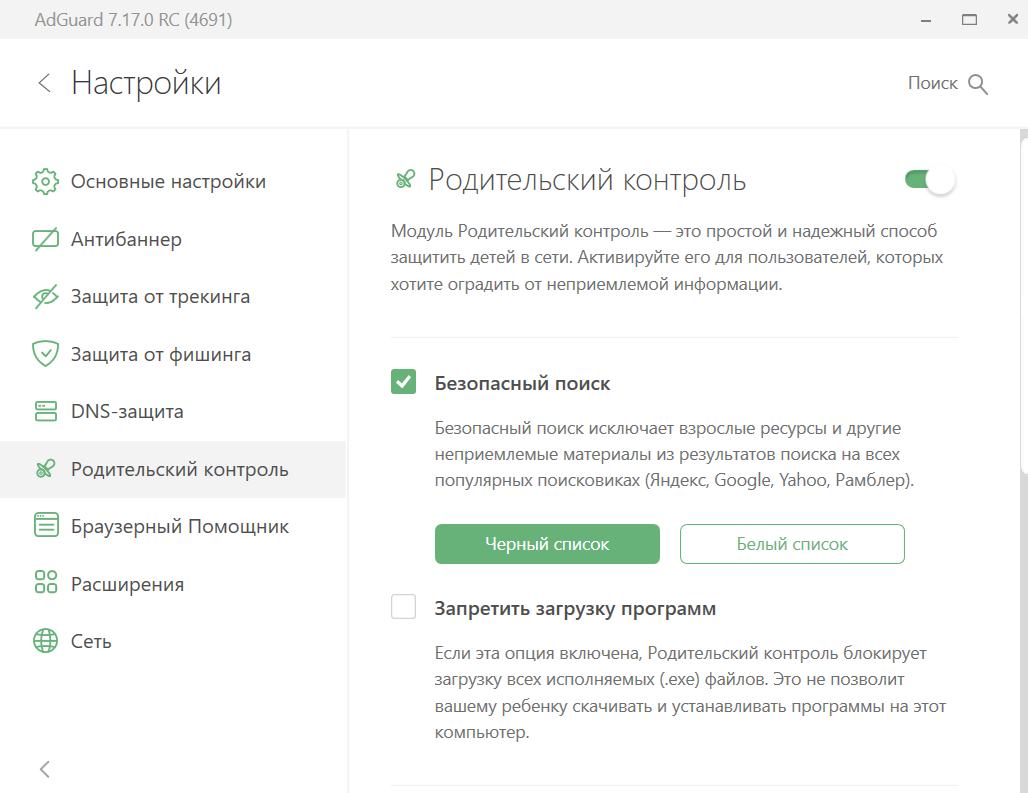Open the Родительский контроль menu item

pyautogui.click(x=179, y=470)
